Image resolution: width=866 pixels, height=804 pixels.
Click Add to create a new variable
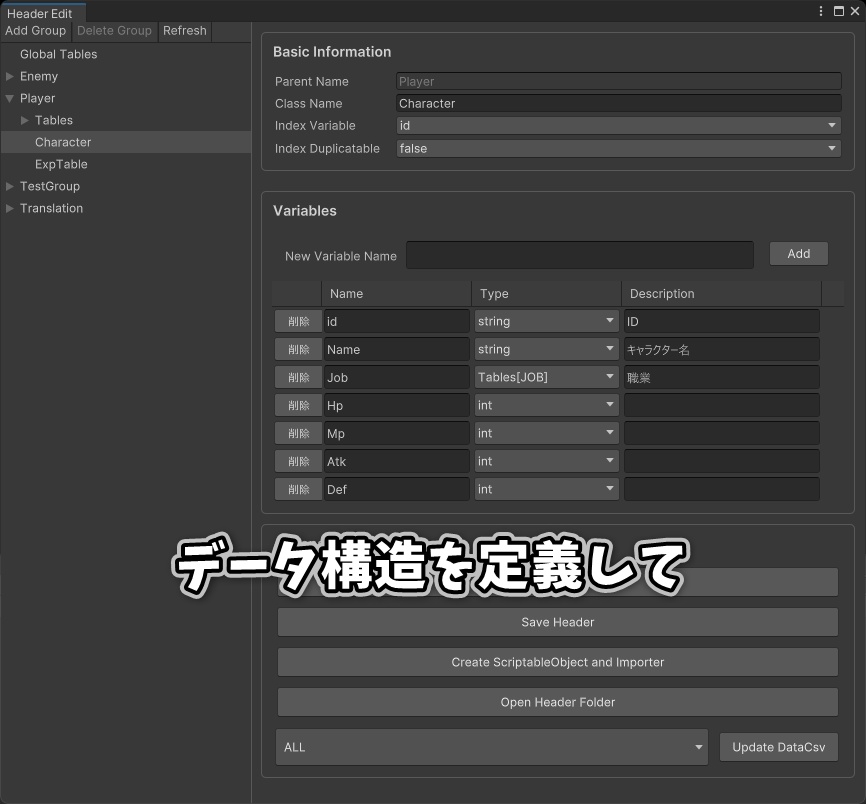click(x=798, y=254)
